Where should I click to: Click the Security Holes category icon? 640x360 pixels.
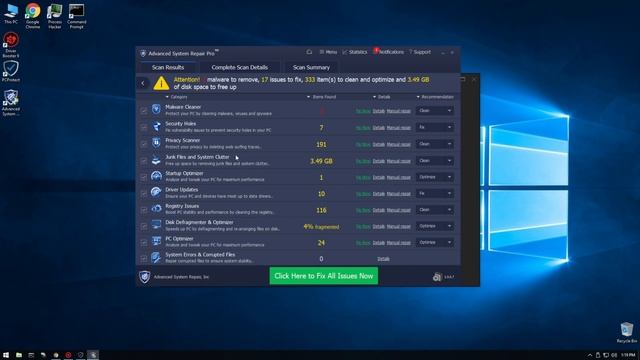click(156, 126)
